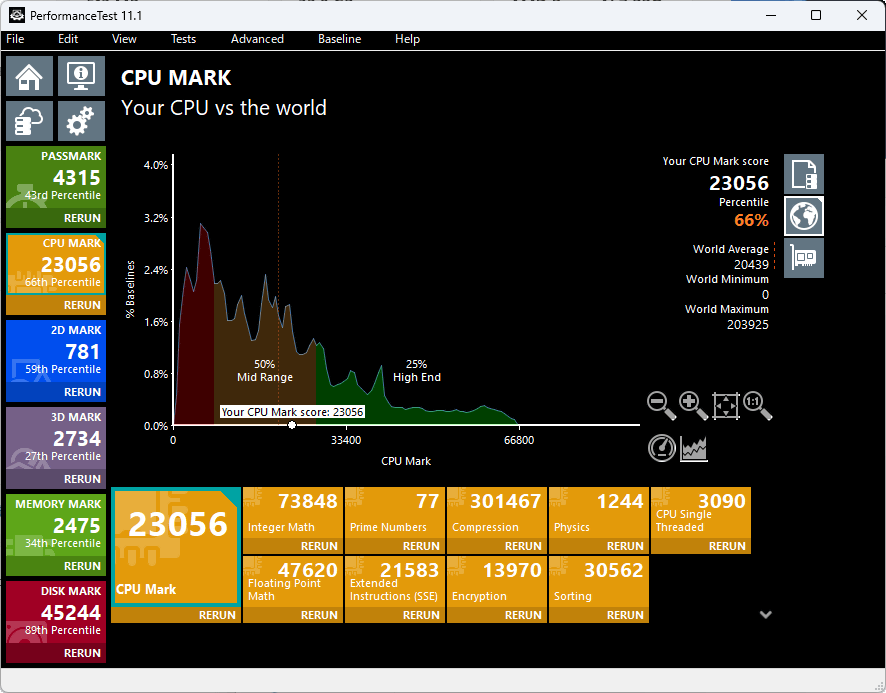Rerun the Integer Math test
This screenshot has width=886, height=693.
pos(319,546)
